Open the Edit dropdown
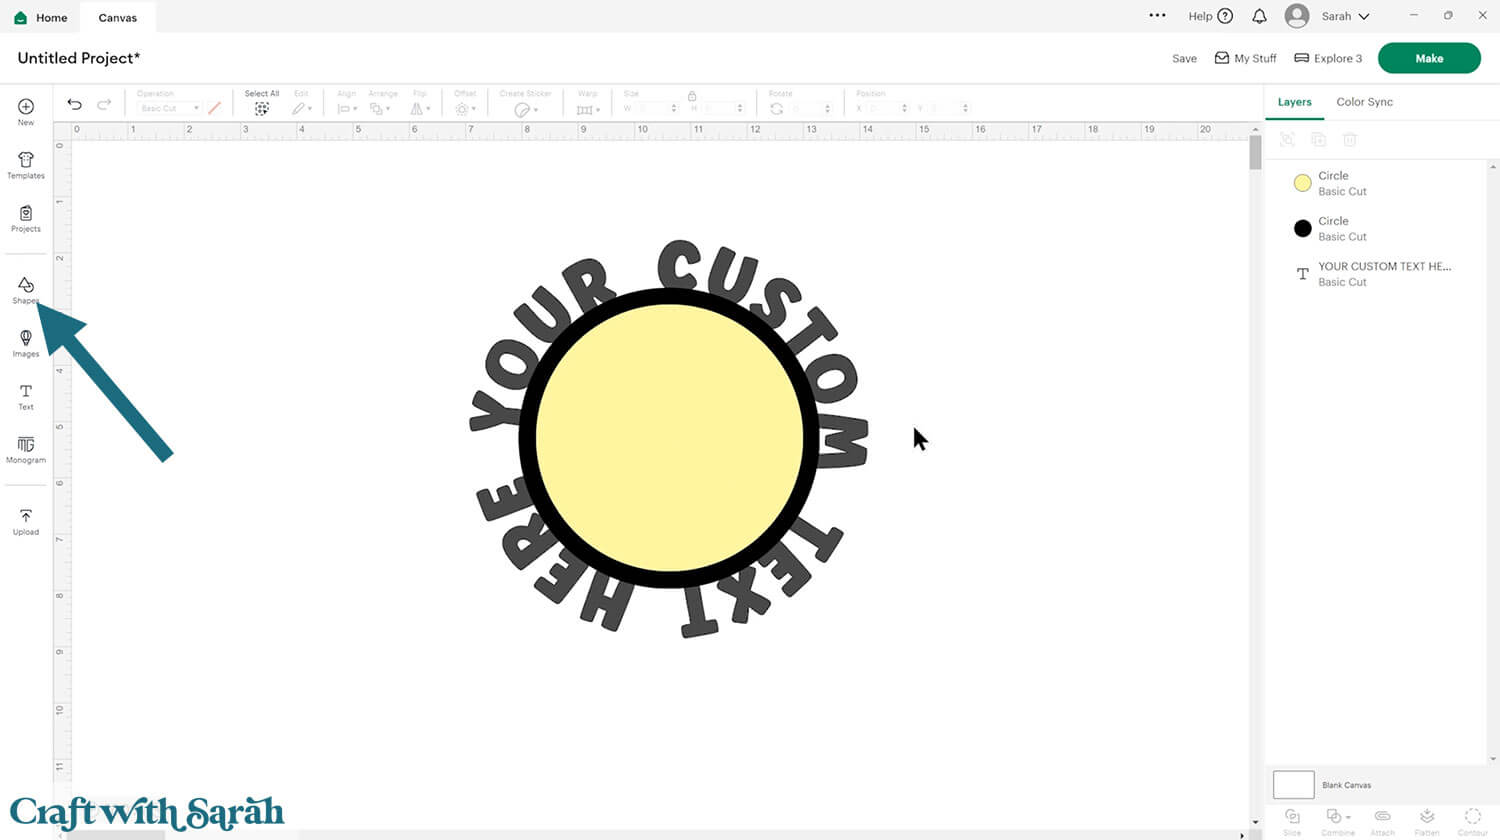Image resolution: width=1500 pixels, height=840 pixels. (302, 108)
